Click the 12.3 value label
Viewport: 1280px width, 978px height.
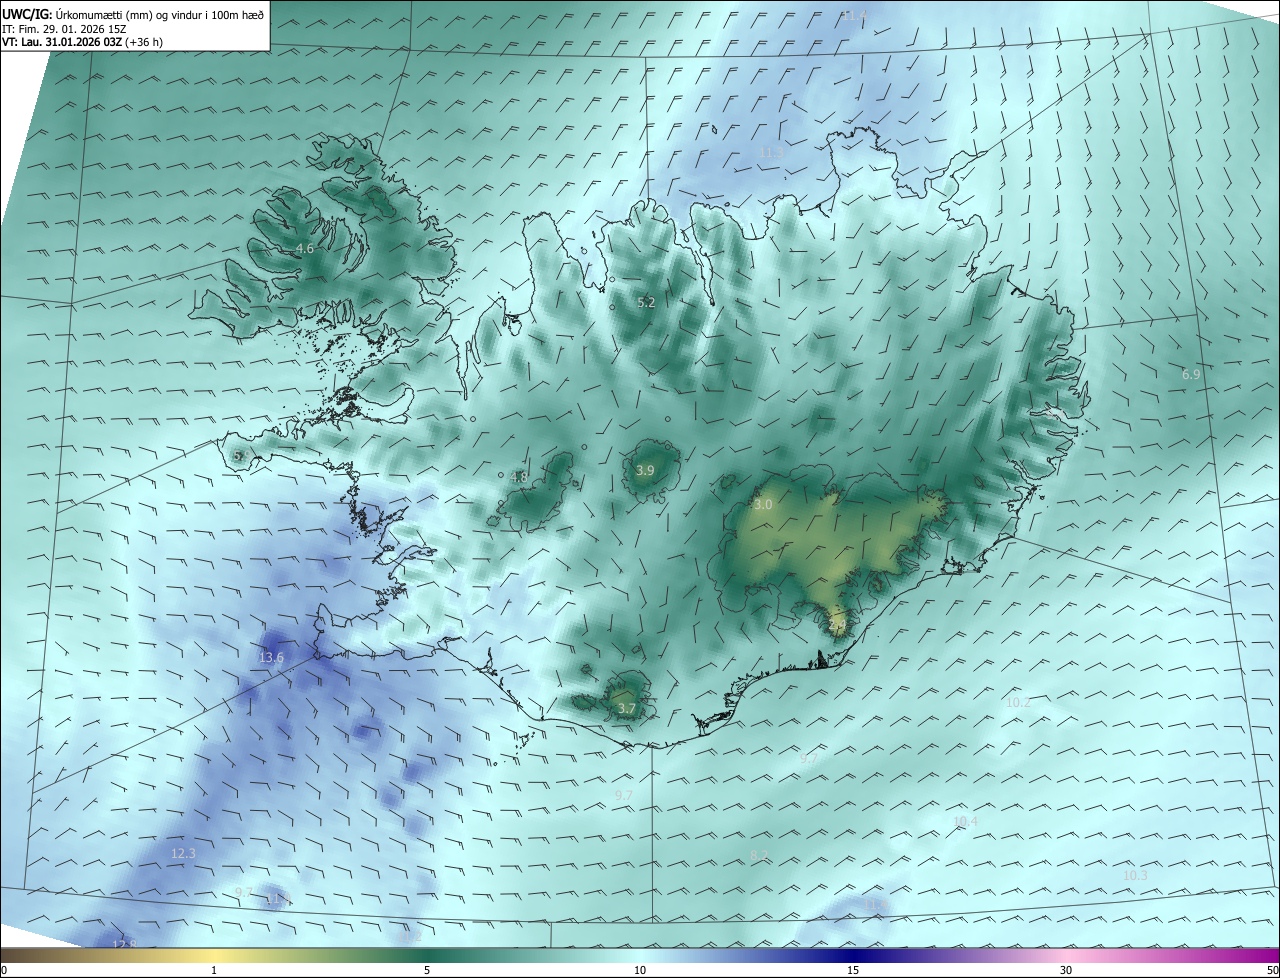point(183,853)
